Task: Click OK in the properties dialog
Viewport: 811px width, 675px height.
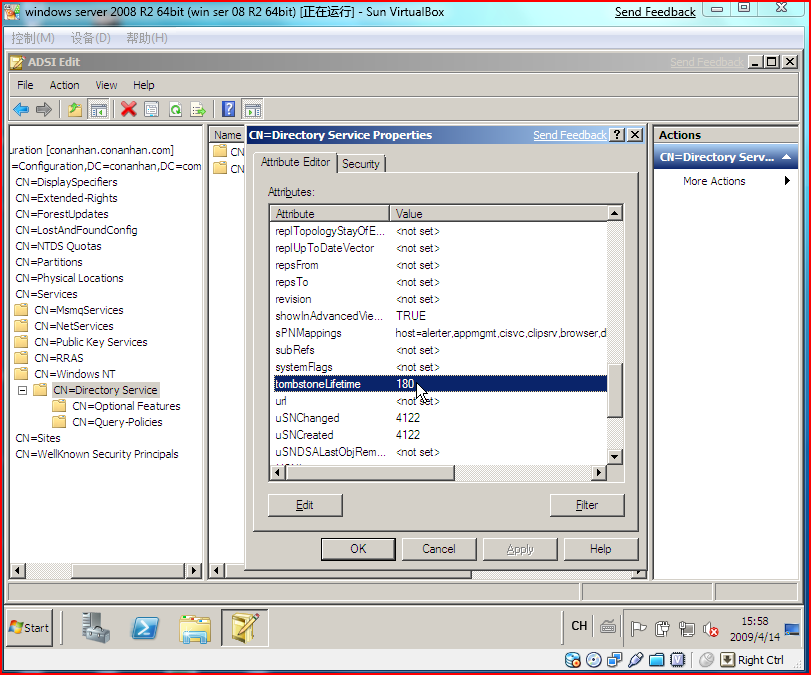Action: [358, 549]
